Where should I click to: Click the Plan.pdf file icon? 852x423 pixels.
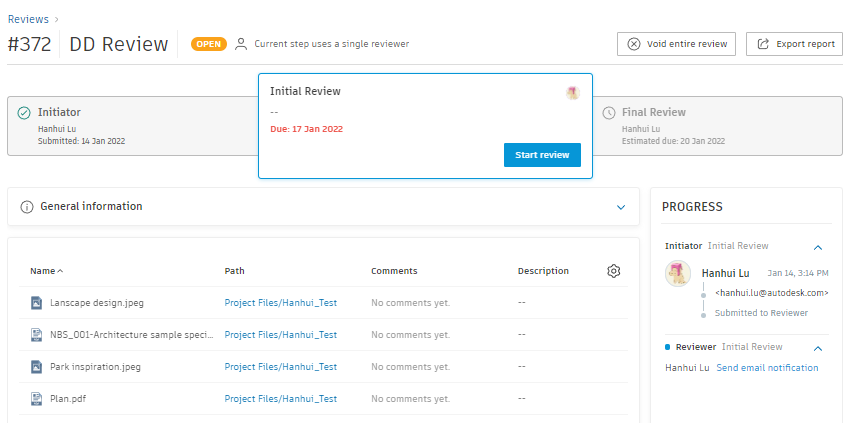36,399
